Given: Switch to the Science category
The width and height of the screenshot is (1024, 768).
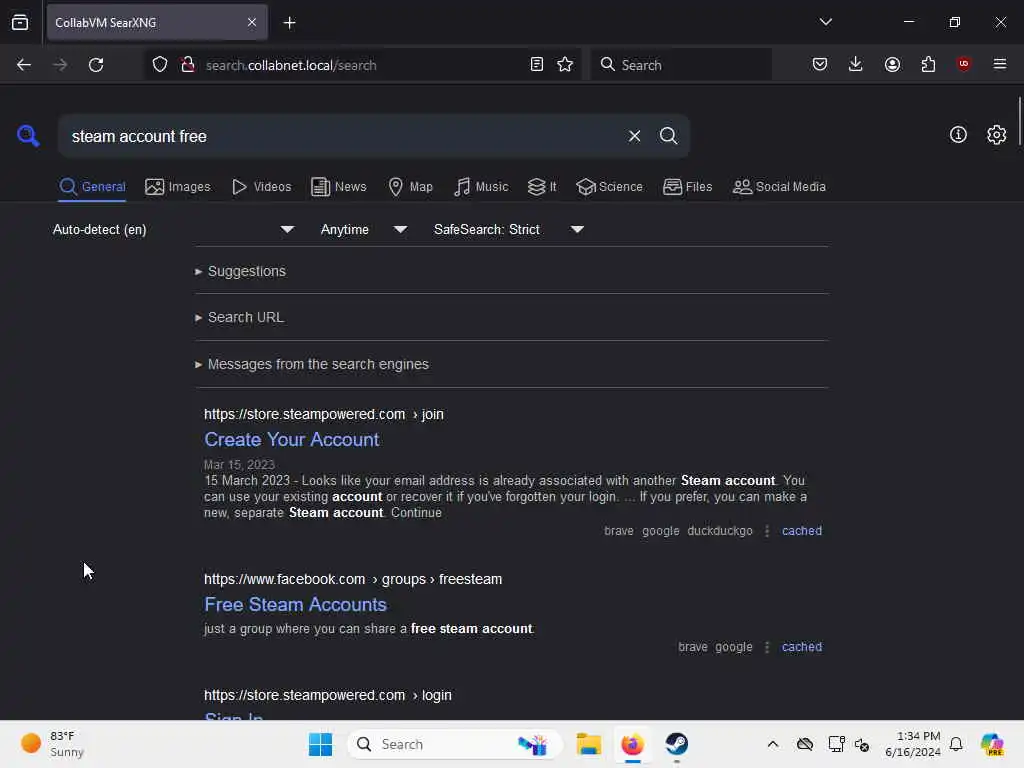Looking at the screenshot, I should pyautogui.click(x=609, y=187).
